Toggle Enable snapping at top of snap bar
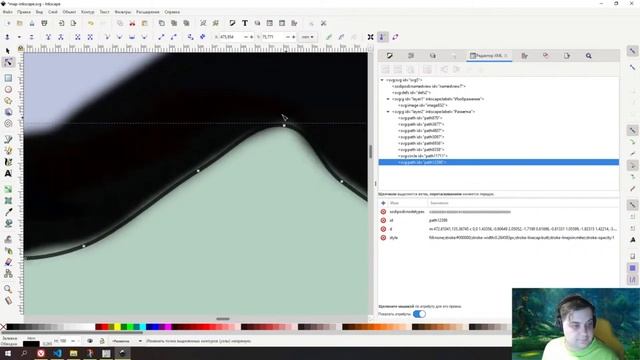Viewport: 640px width, 360px height. [x=632, y=51]
